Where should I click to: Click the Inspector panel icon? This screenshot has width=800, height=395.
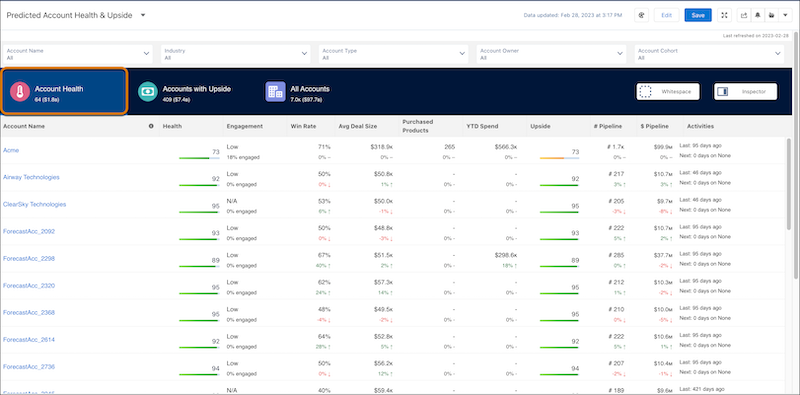tap(722, 92)
